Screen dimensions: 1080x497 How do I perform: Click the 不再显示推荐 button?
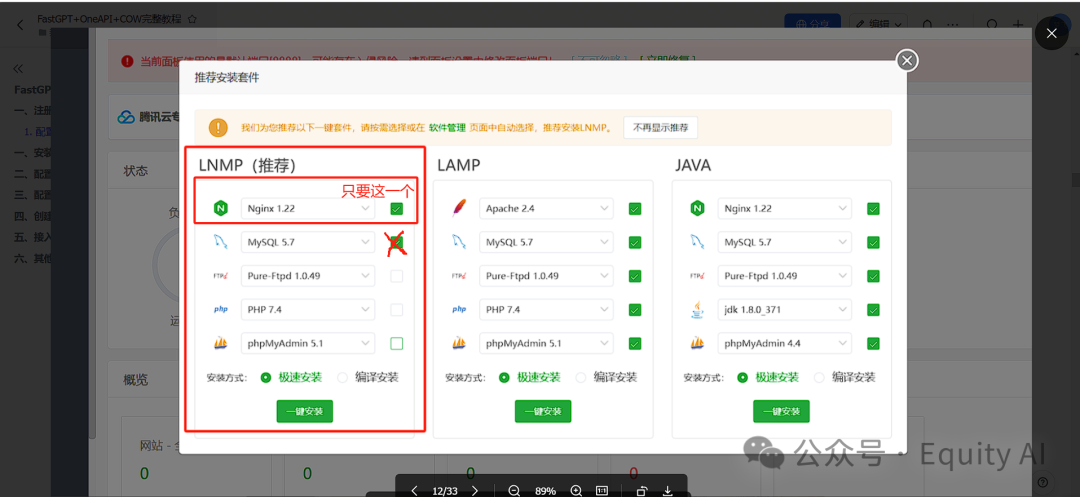click(661, 127)
